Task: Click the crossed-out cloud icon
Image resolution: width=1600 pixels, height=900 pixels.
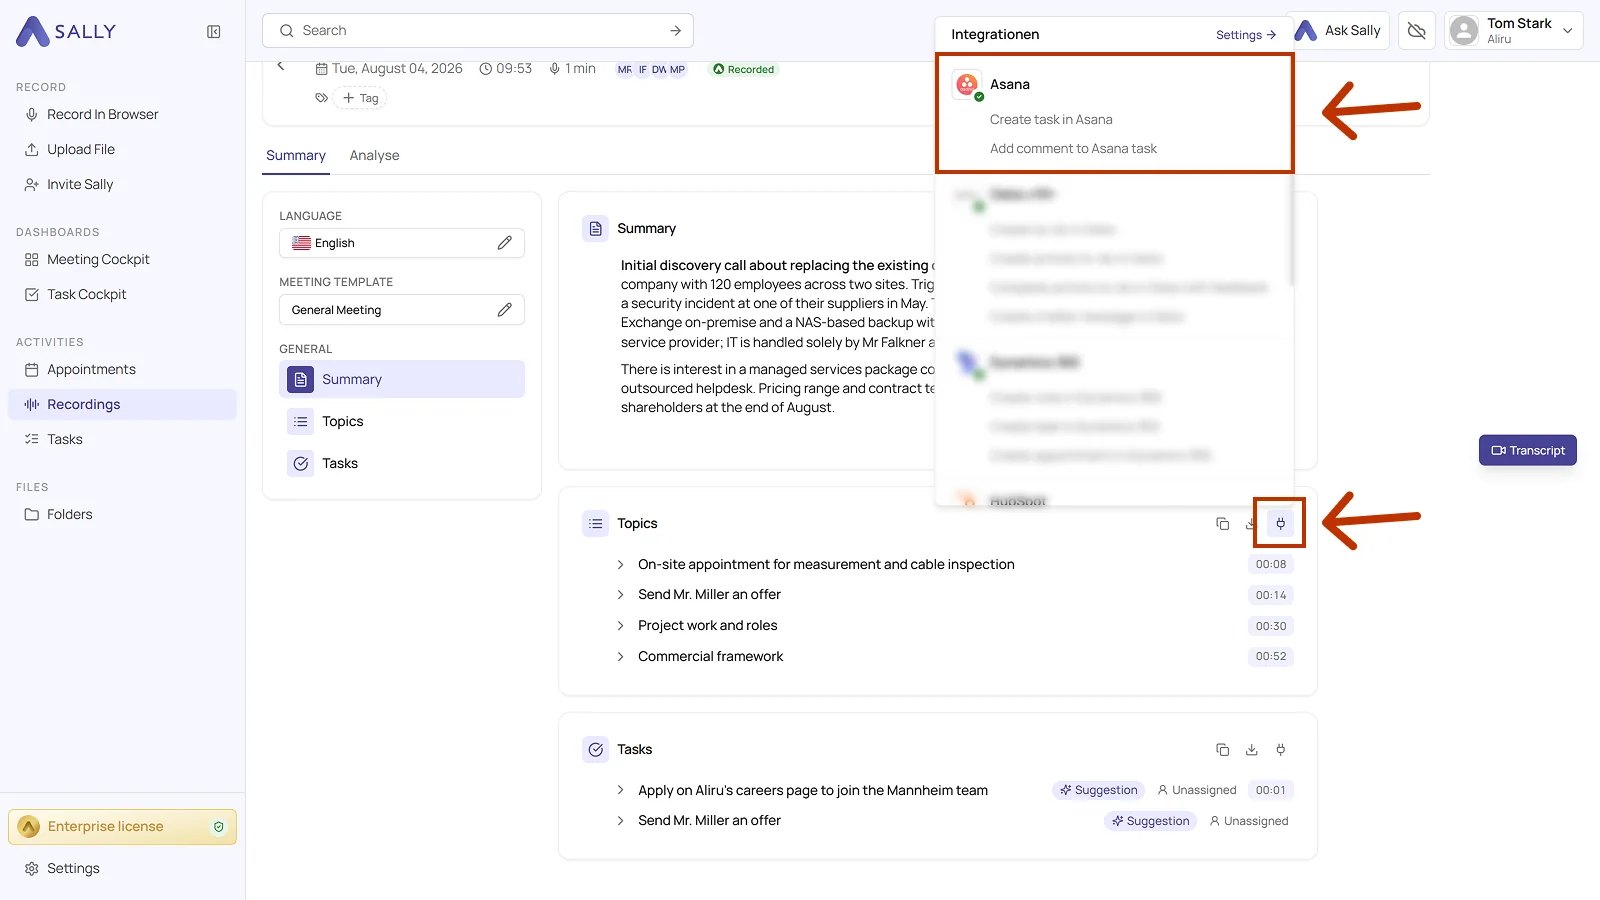Action: point(1417,31)
